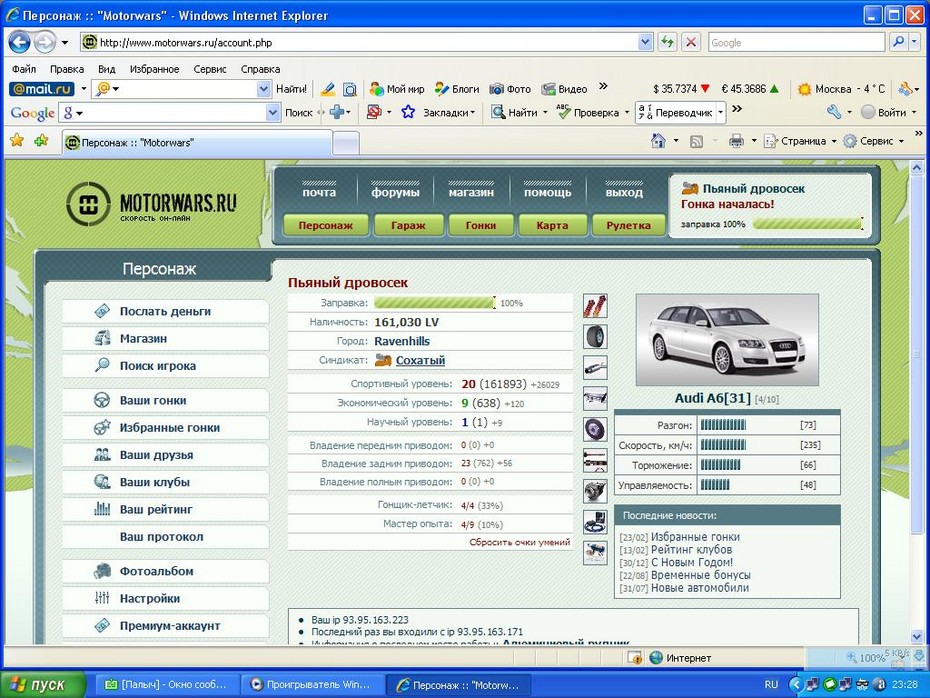Click the wrench settings icon in Google toolbar
The width and height of the screenshot is (930, 698).
point(833,111)
